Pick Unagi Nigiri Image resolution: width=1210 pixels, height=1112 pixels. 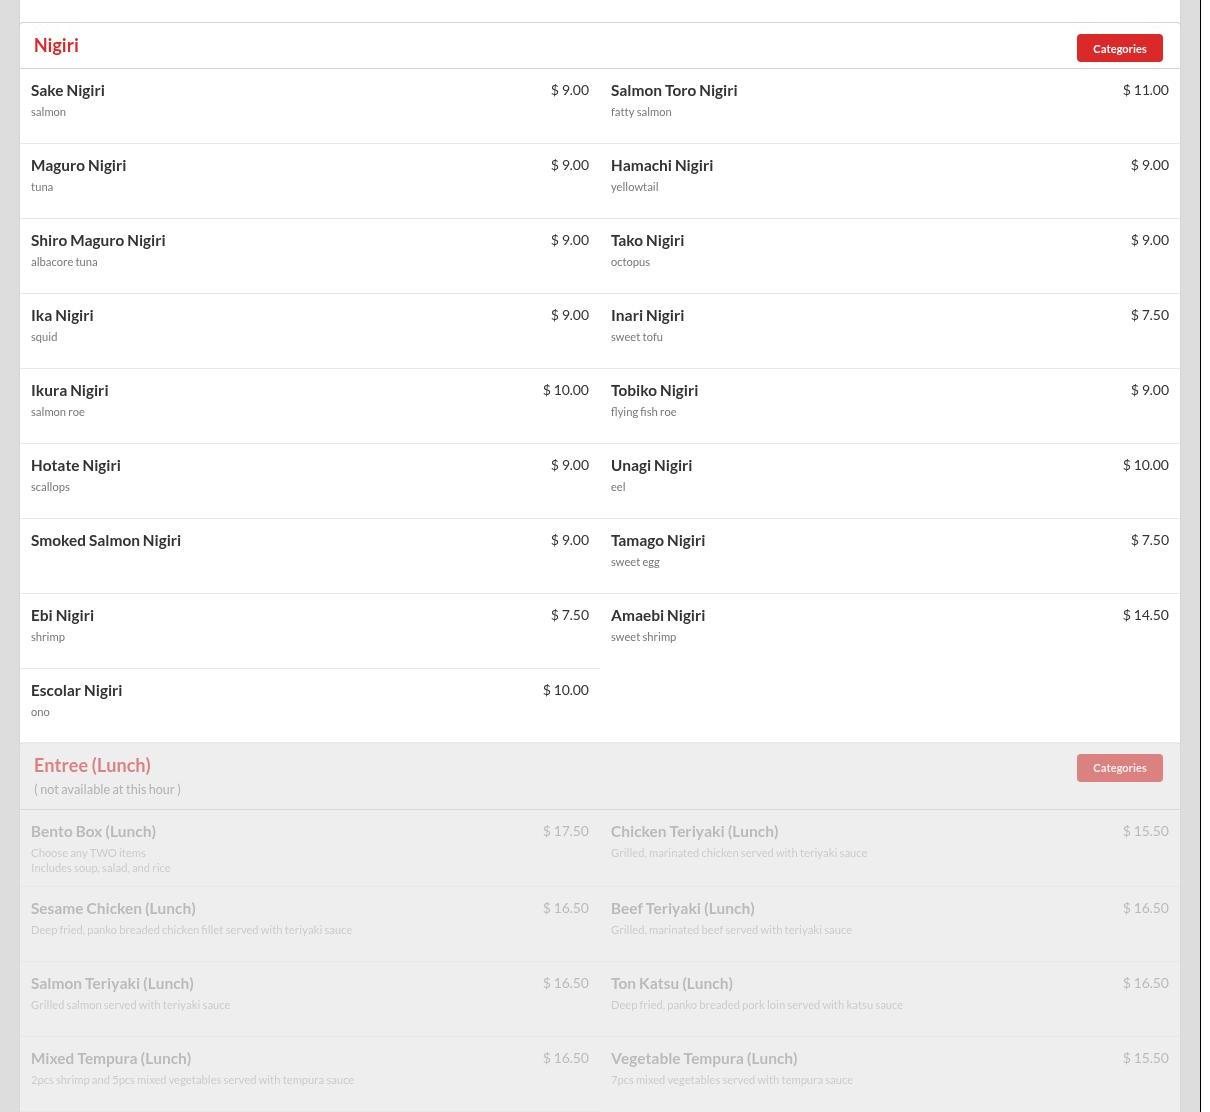point(890,481)
